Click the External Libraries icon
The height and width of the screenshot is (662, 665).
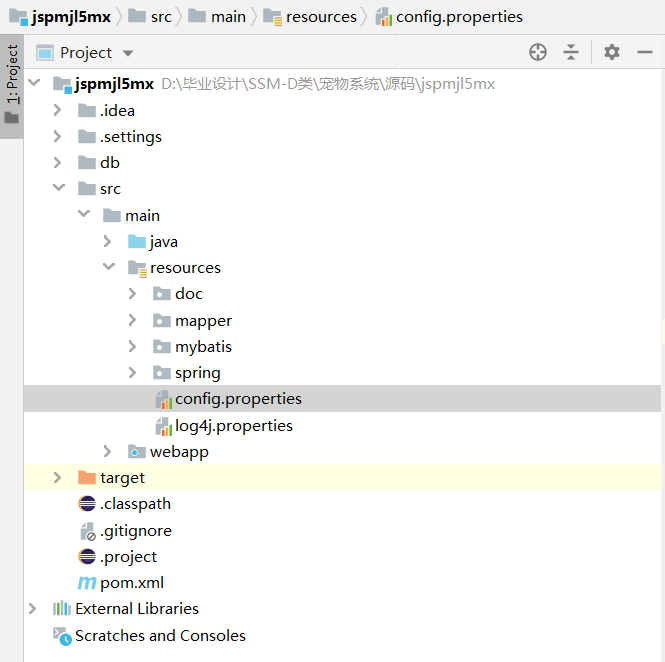coord(62,609)
